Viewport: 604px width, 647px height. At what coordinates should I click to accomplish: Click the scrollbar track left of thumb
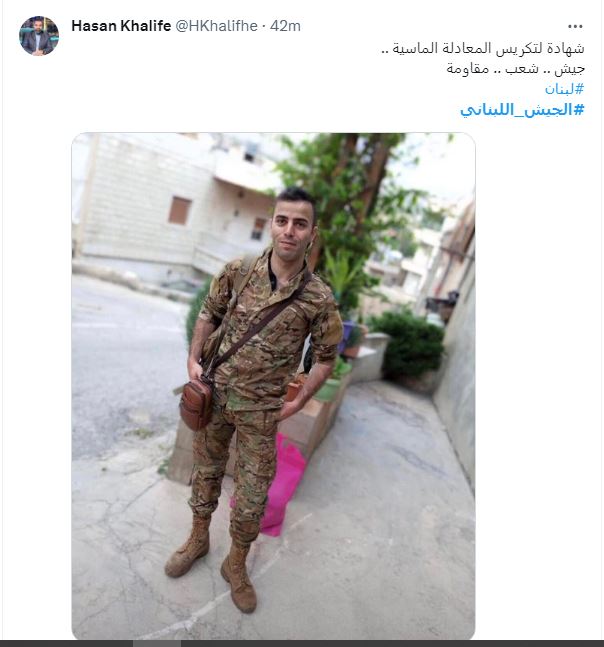pos(66,644)
